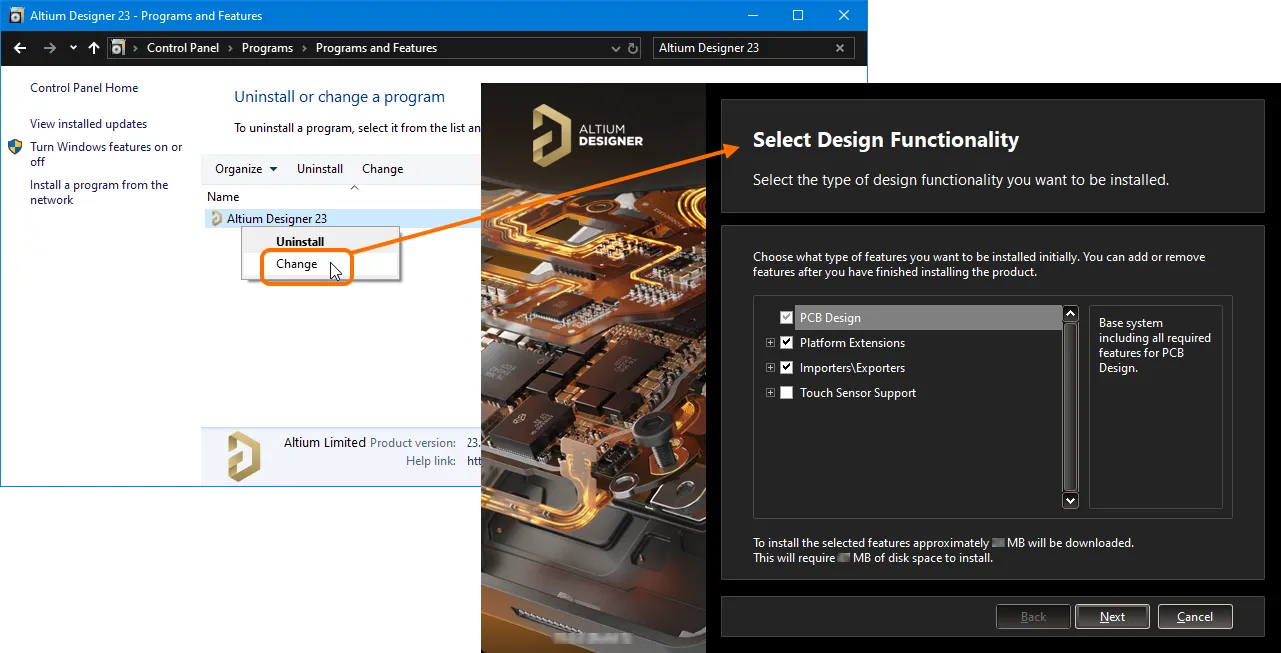The image size is (1281, 653).
Task: Open the address bar history dropdown
Action: click(x=615, y=48)
